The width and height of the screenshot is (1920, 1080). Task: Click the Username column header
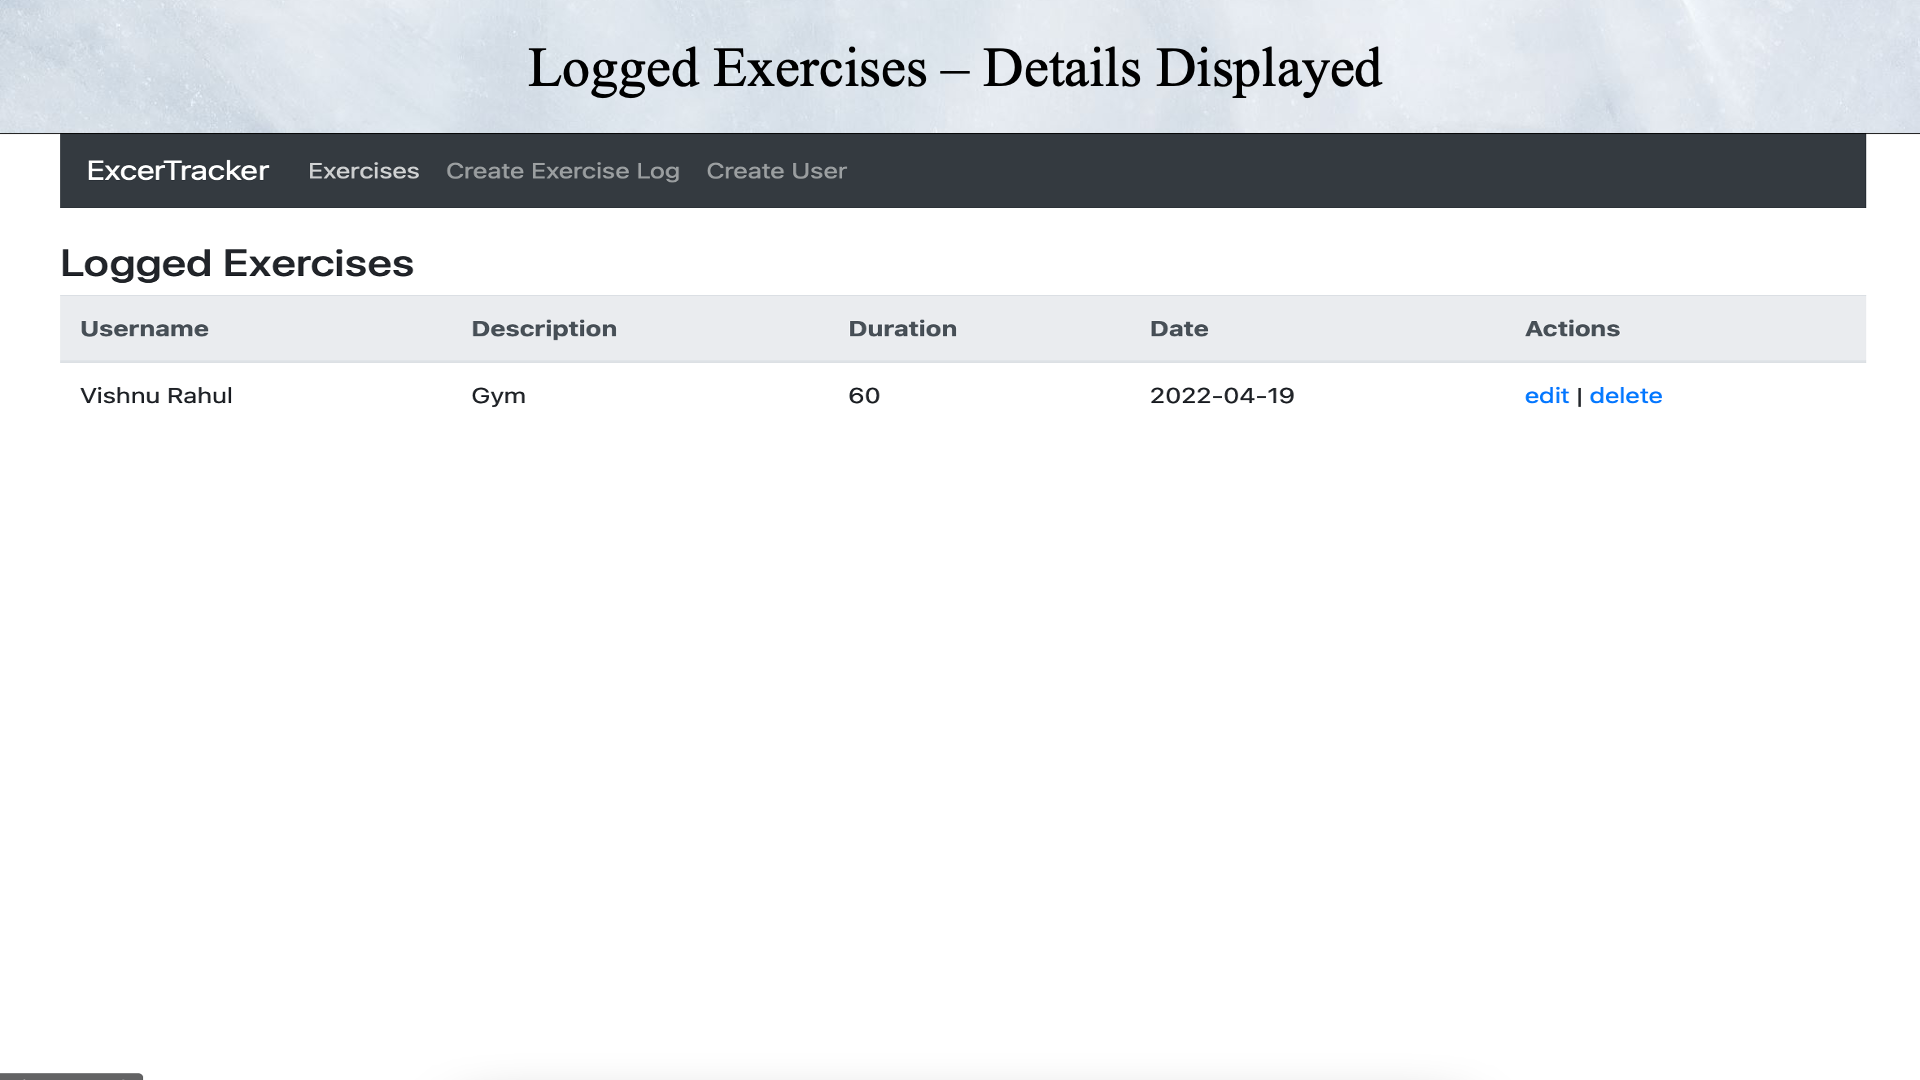144,328
